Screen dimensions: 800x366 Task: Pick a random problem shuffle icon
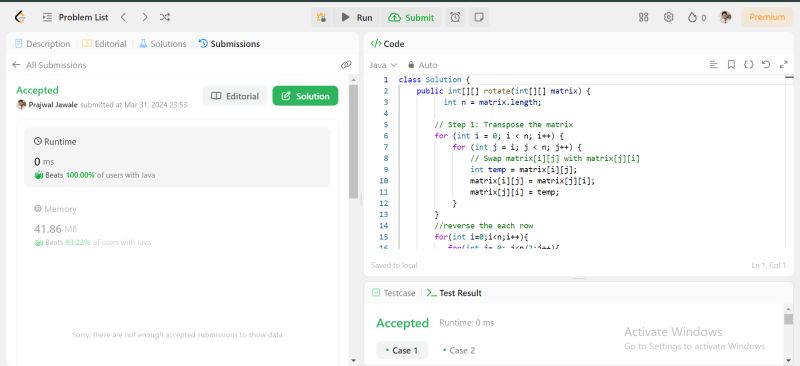click(x=165, y=17)
